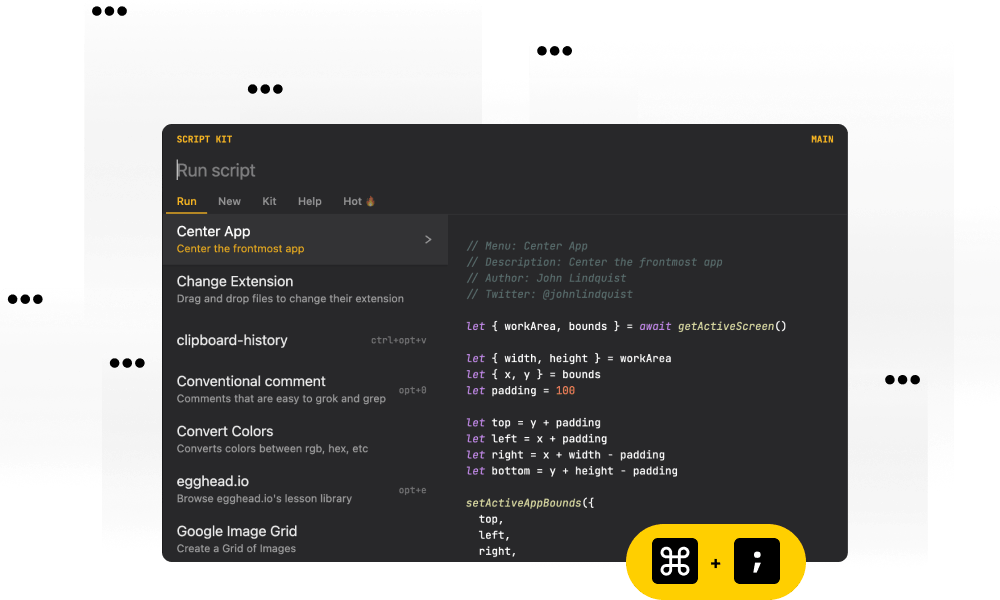Click the getActiveScreen() code line
Screen dimensions: 1000x600
[626, 326]
